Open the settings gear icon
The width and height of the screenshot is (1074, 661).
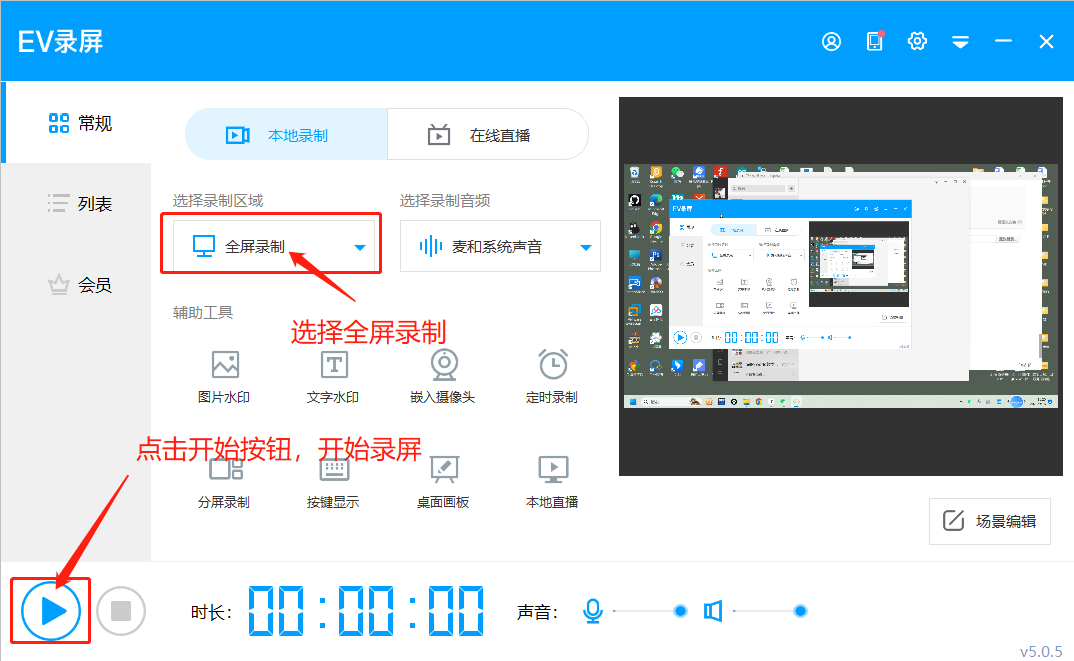tap(917, 41)
